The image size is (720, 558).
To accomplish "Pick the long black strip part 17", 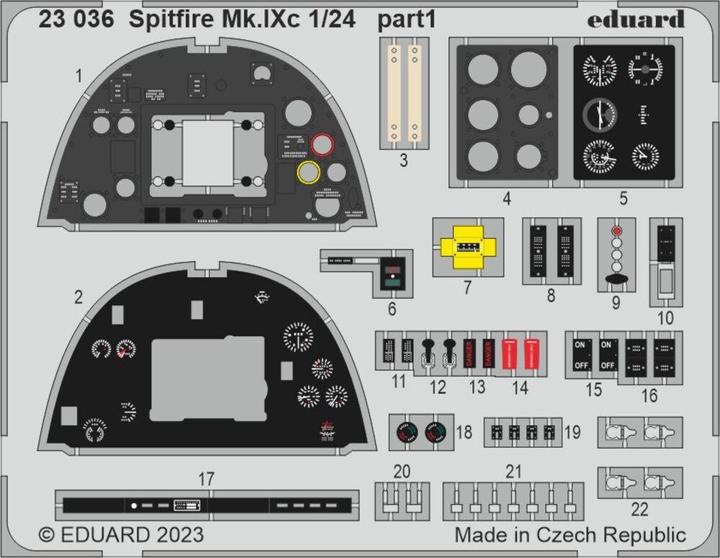I will pyautogui.click(x=207, y=506).
